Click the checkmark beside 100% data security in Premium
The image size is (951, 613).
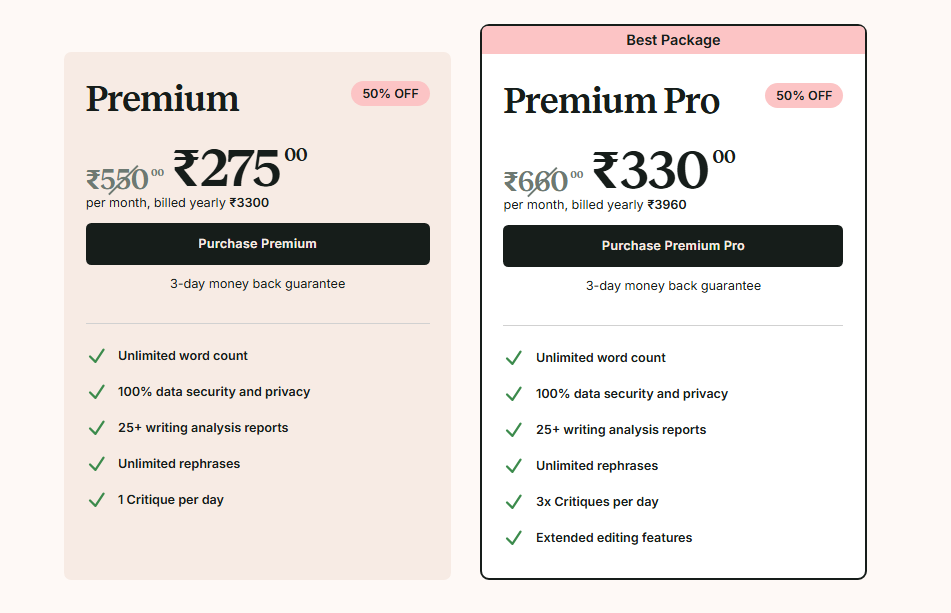click(97, 392)
